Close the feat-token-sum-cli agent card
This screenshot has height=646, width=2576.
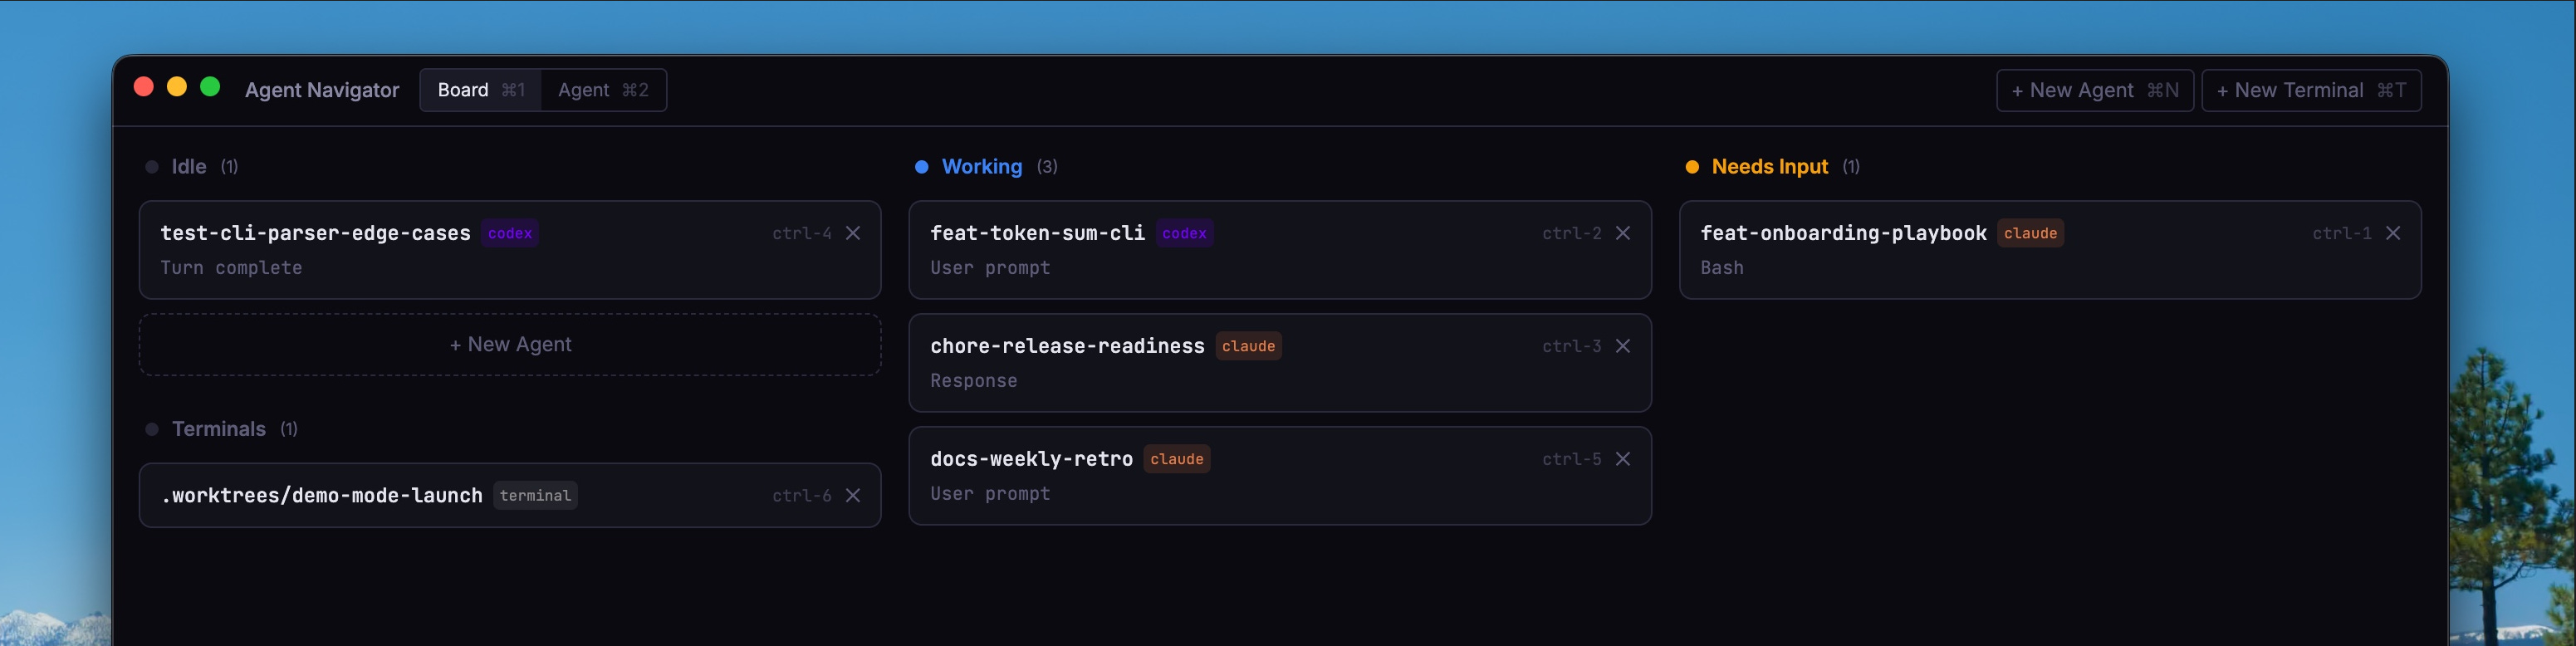tap(1623, 233)
